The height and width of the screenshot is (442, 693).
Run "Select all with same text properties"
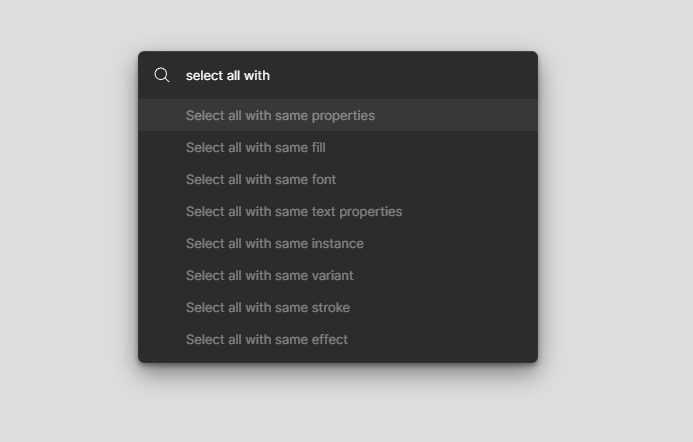[338, 211]
